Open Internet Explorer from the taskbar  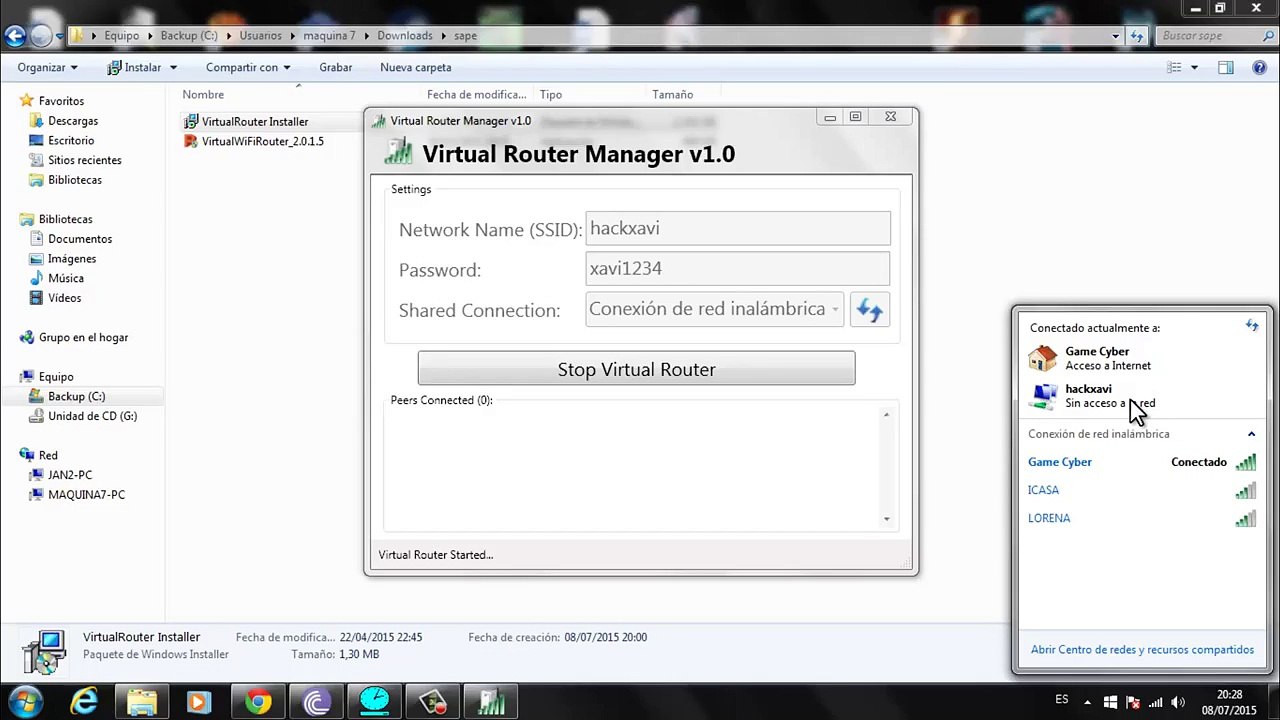84,702
